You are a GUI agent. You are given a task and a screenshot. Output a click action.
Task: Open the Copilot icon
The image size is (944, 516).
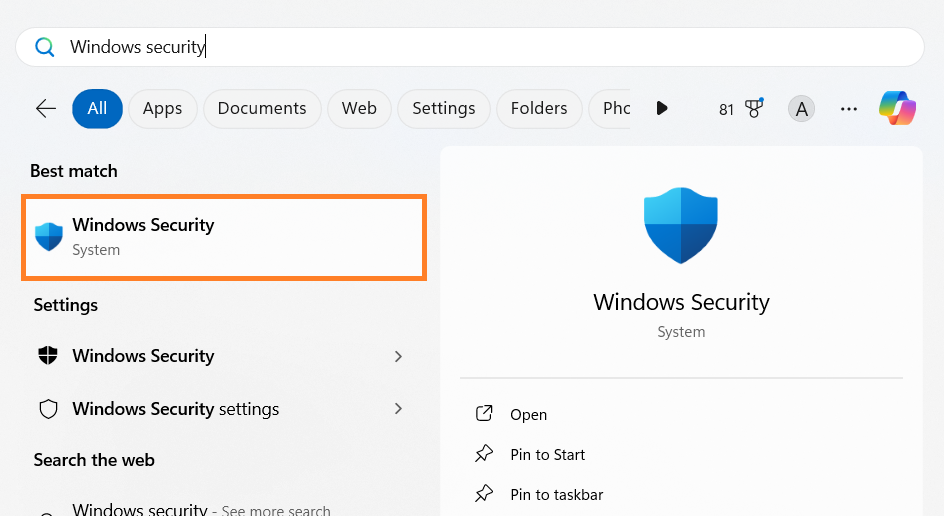[x=897, y=108]
